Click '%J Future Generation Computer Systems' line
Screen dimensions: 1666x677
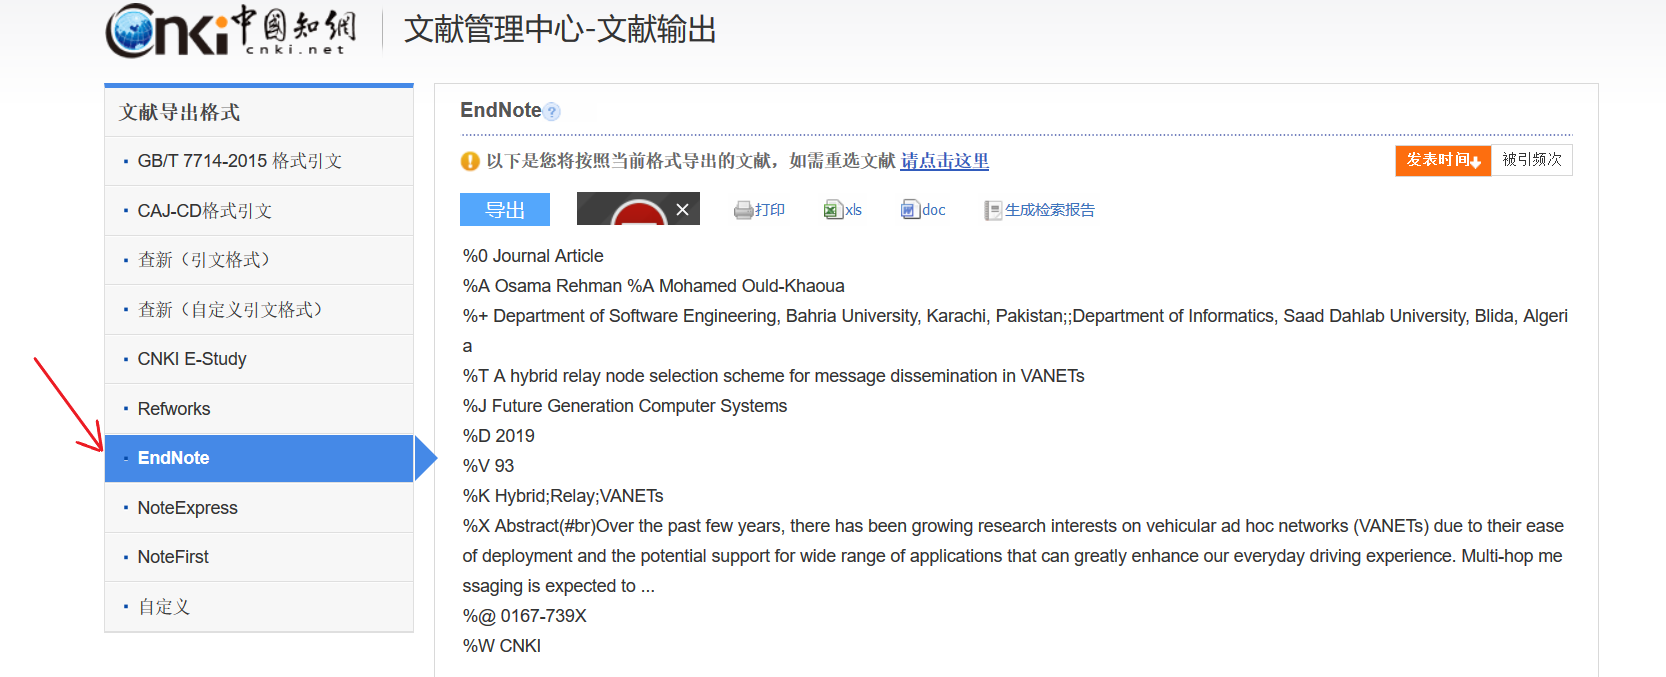[x=625, y=406]
